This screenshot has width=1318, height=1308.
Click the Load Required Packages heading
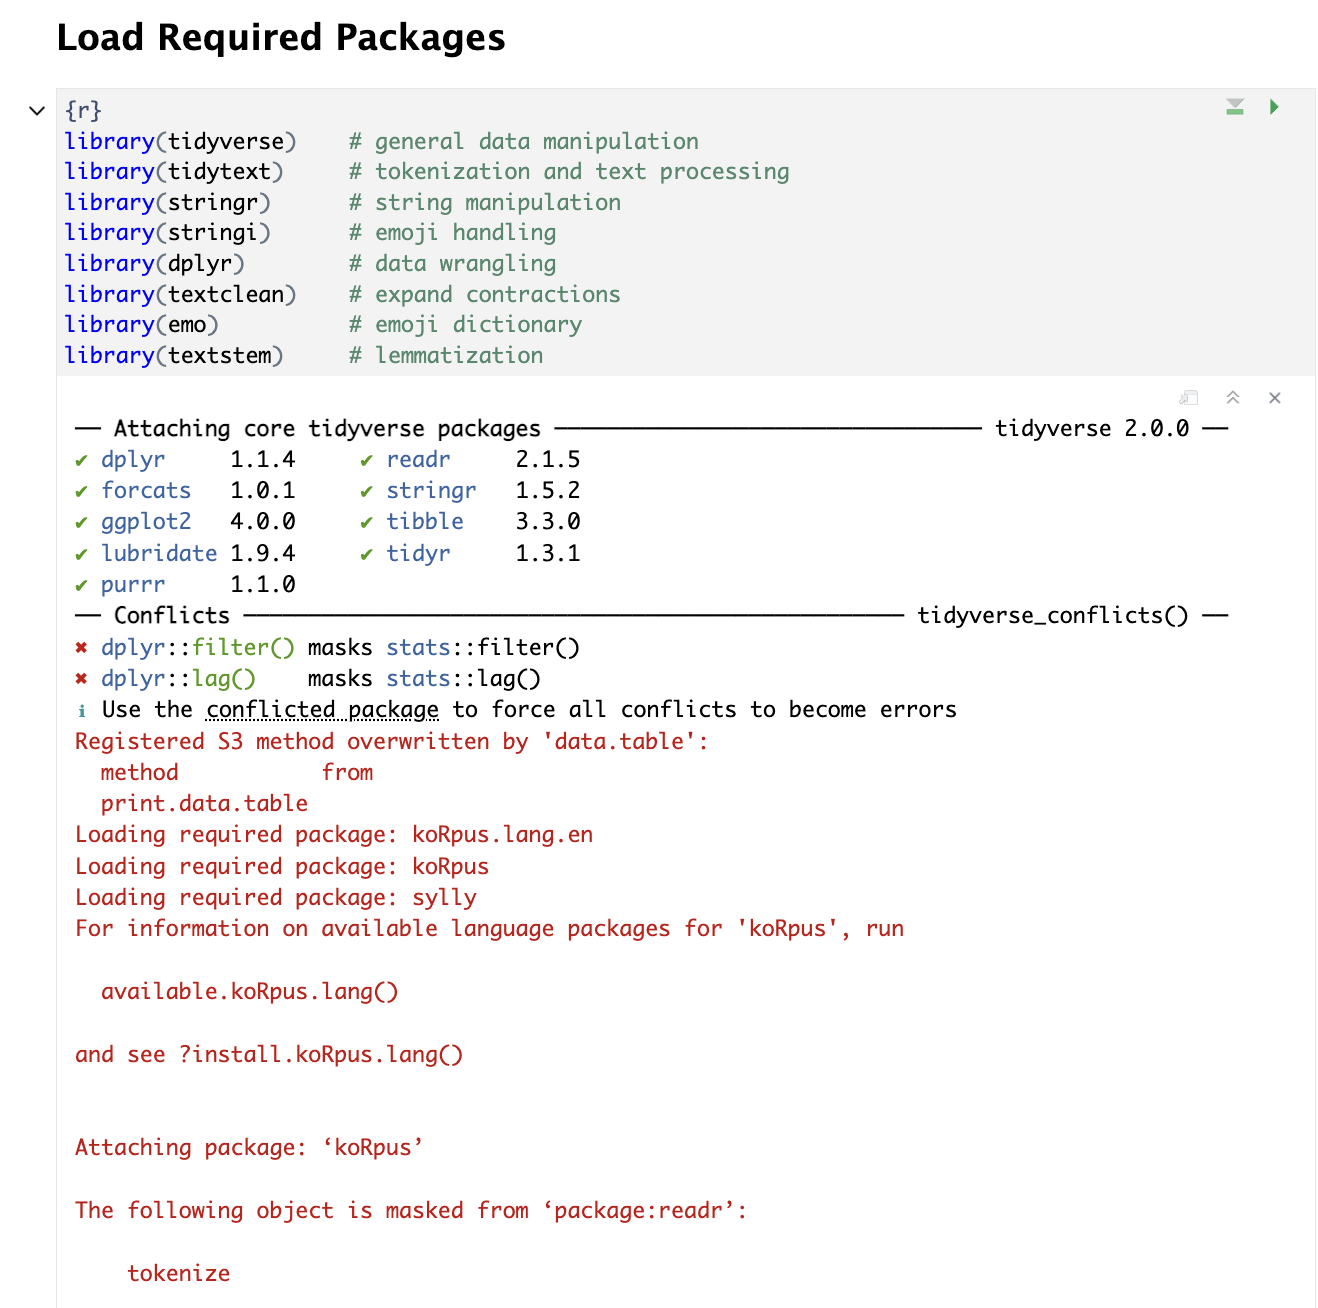(281, 38)
